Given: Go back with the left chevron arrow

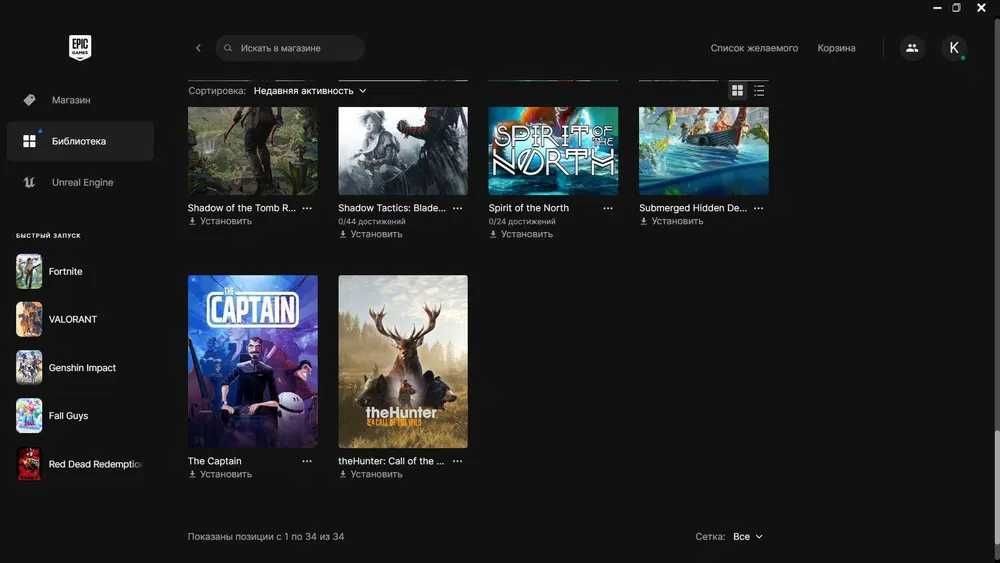Looking at the screenshot, I should (198, 48).
